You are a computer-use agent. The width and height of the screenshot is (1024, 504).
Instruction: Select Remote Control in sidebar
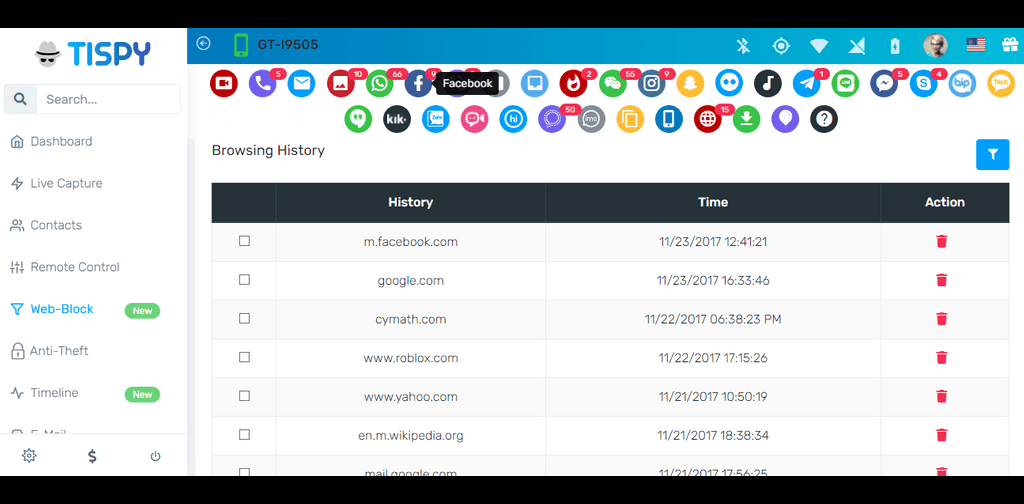coord(65,267)
